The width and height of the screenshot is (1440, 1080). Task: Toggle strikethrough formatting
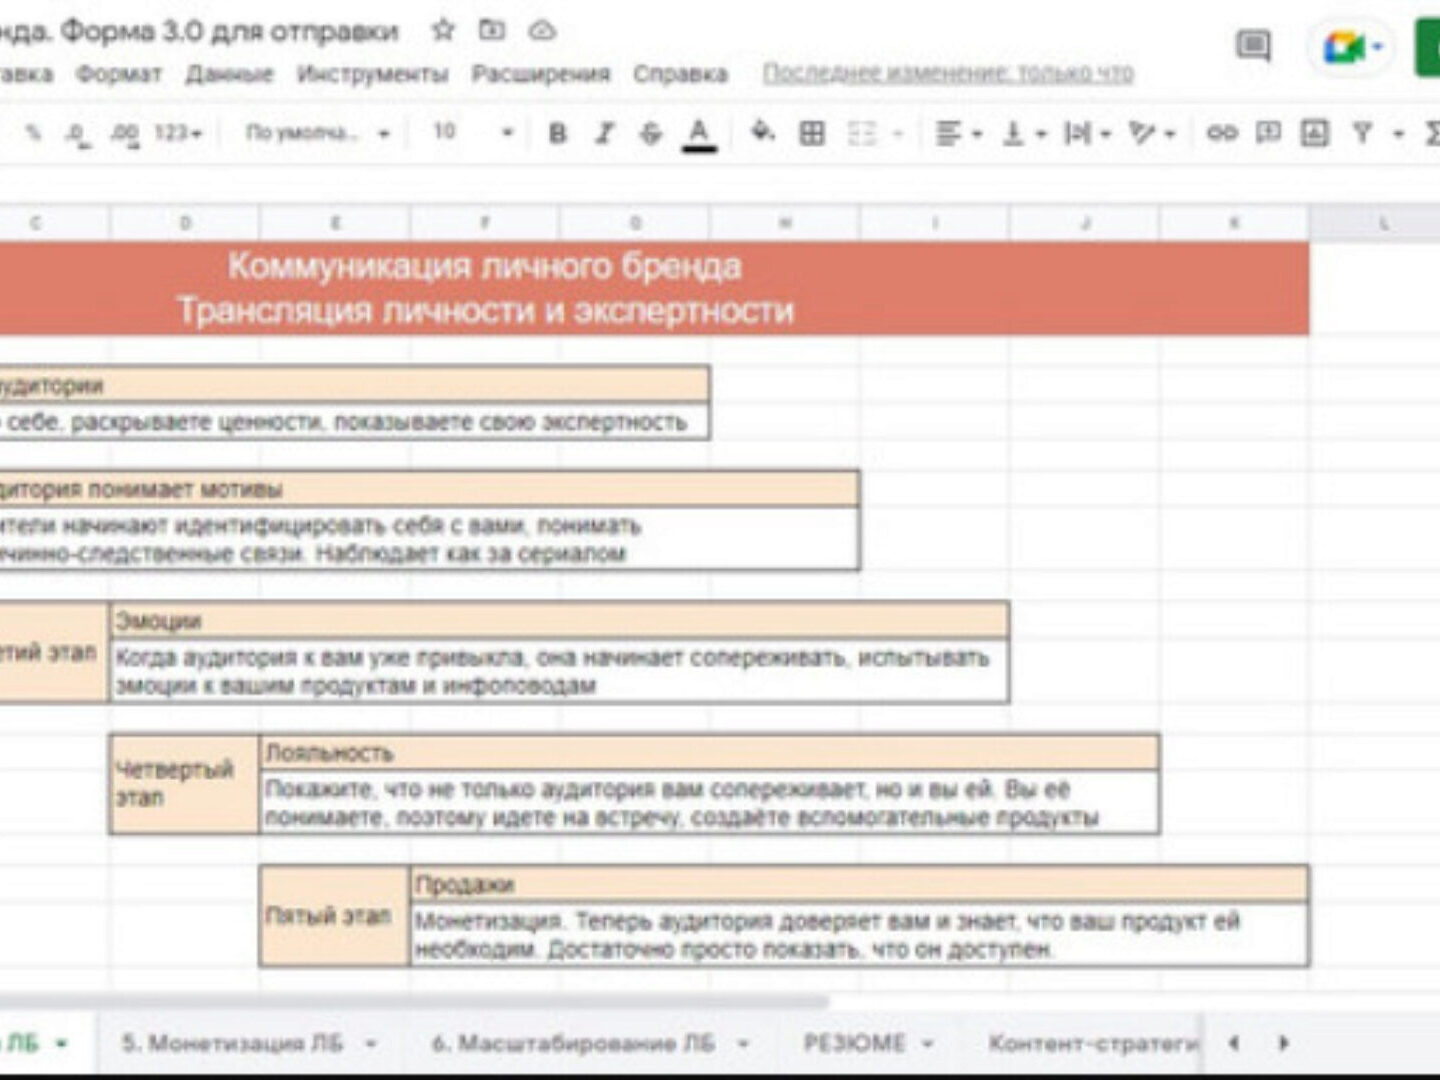click(x=651, y=133)
